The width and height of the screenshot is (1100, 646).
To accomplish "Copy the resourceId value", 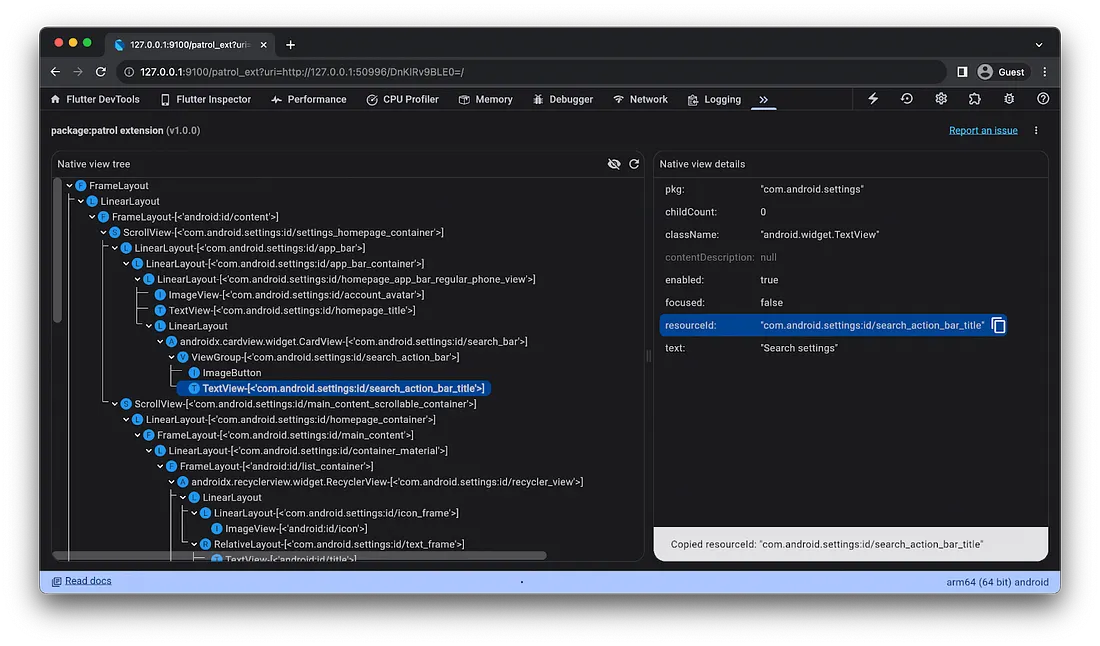I will coord(998,325).
